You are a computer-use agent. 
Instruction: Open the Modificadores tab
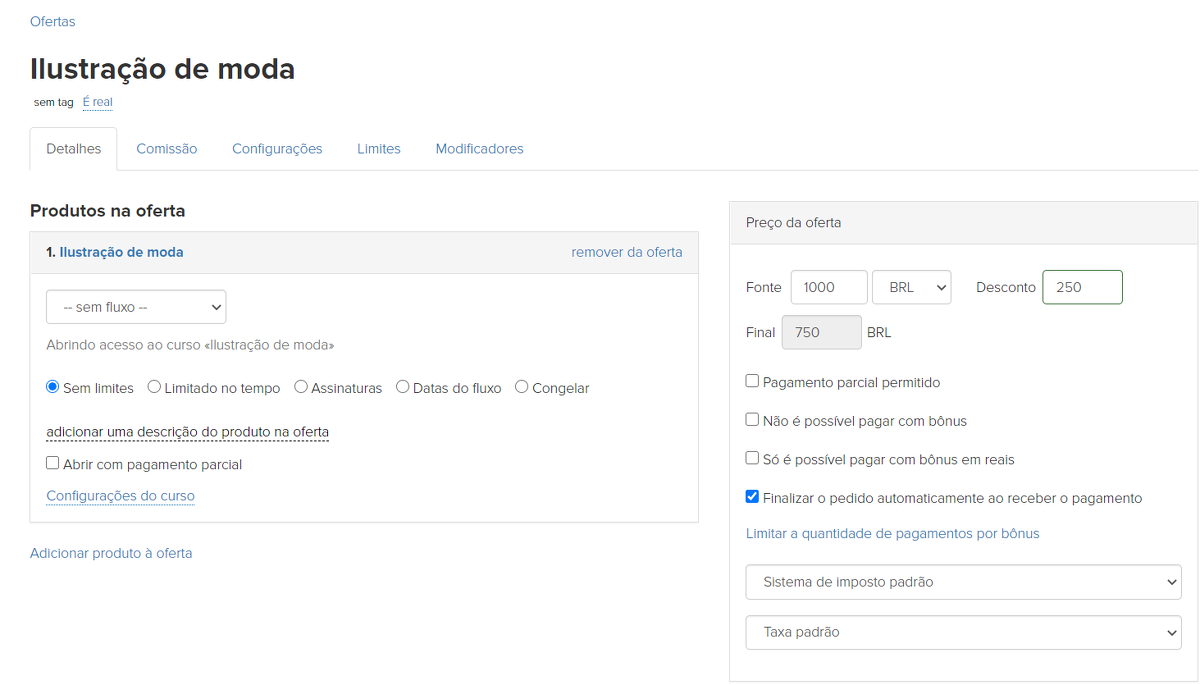click(x=479, y=149)
